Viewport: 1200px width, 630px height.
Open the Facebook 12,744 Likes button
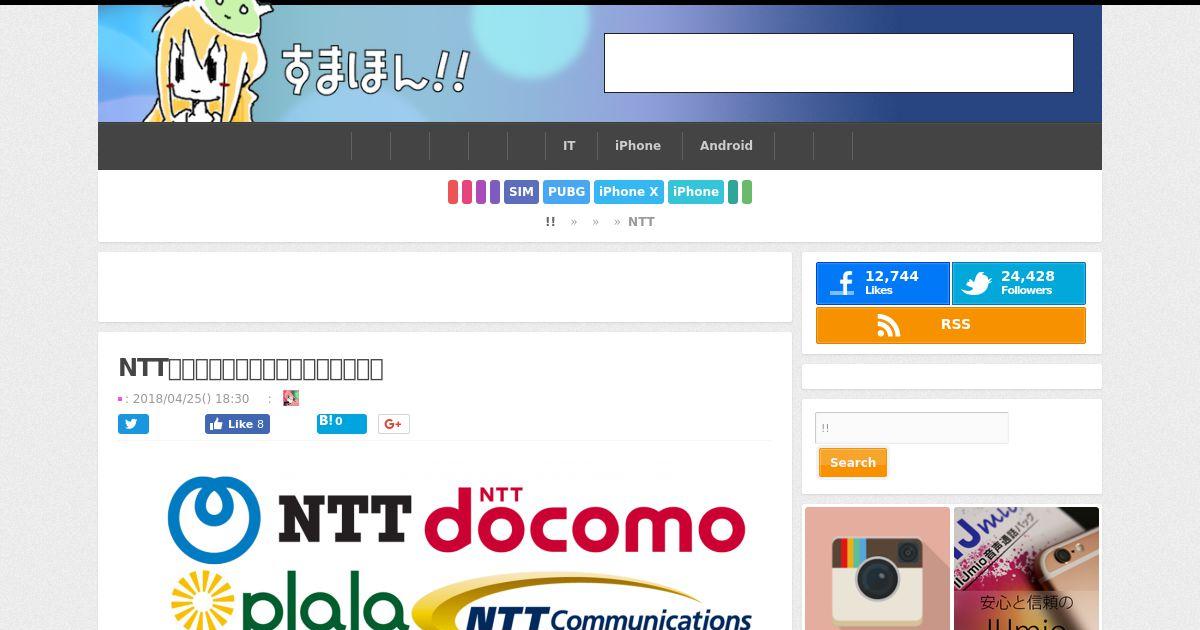click(x=883, y=284)
